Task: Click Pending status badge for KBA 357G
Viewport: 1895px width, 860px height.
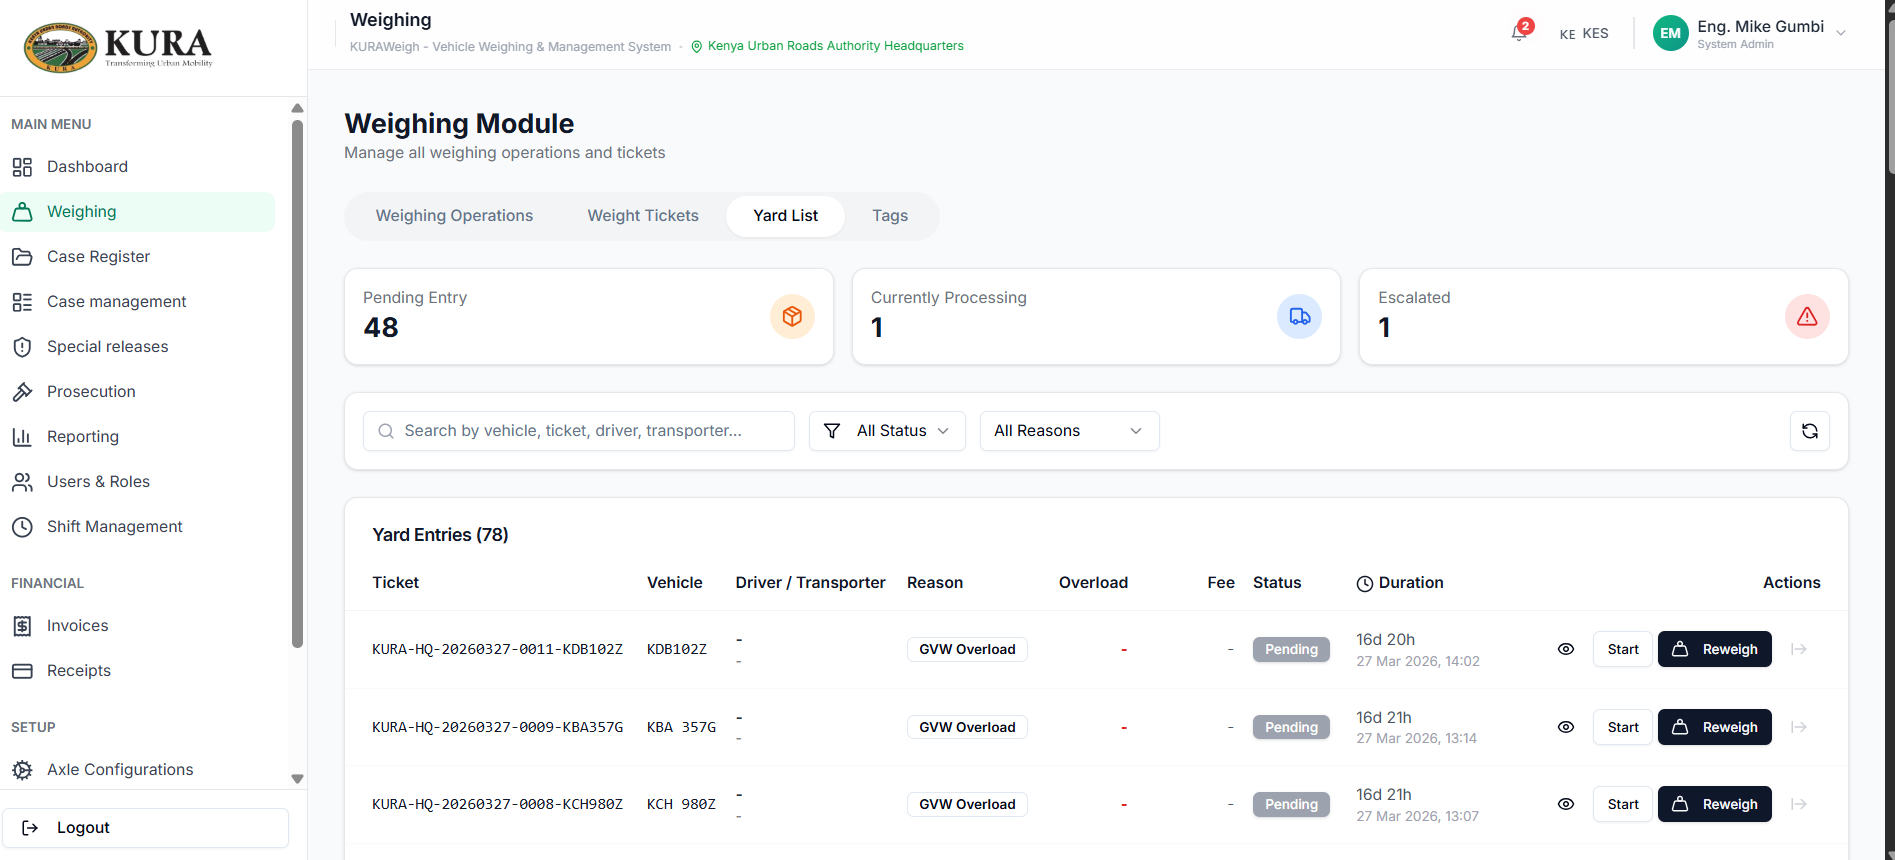Action: click(1291, 727)
